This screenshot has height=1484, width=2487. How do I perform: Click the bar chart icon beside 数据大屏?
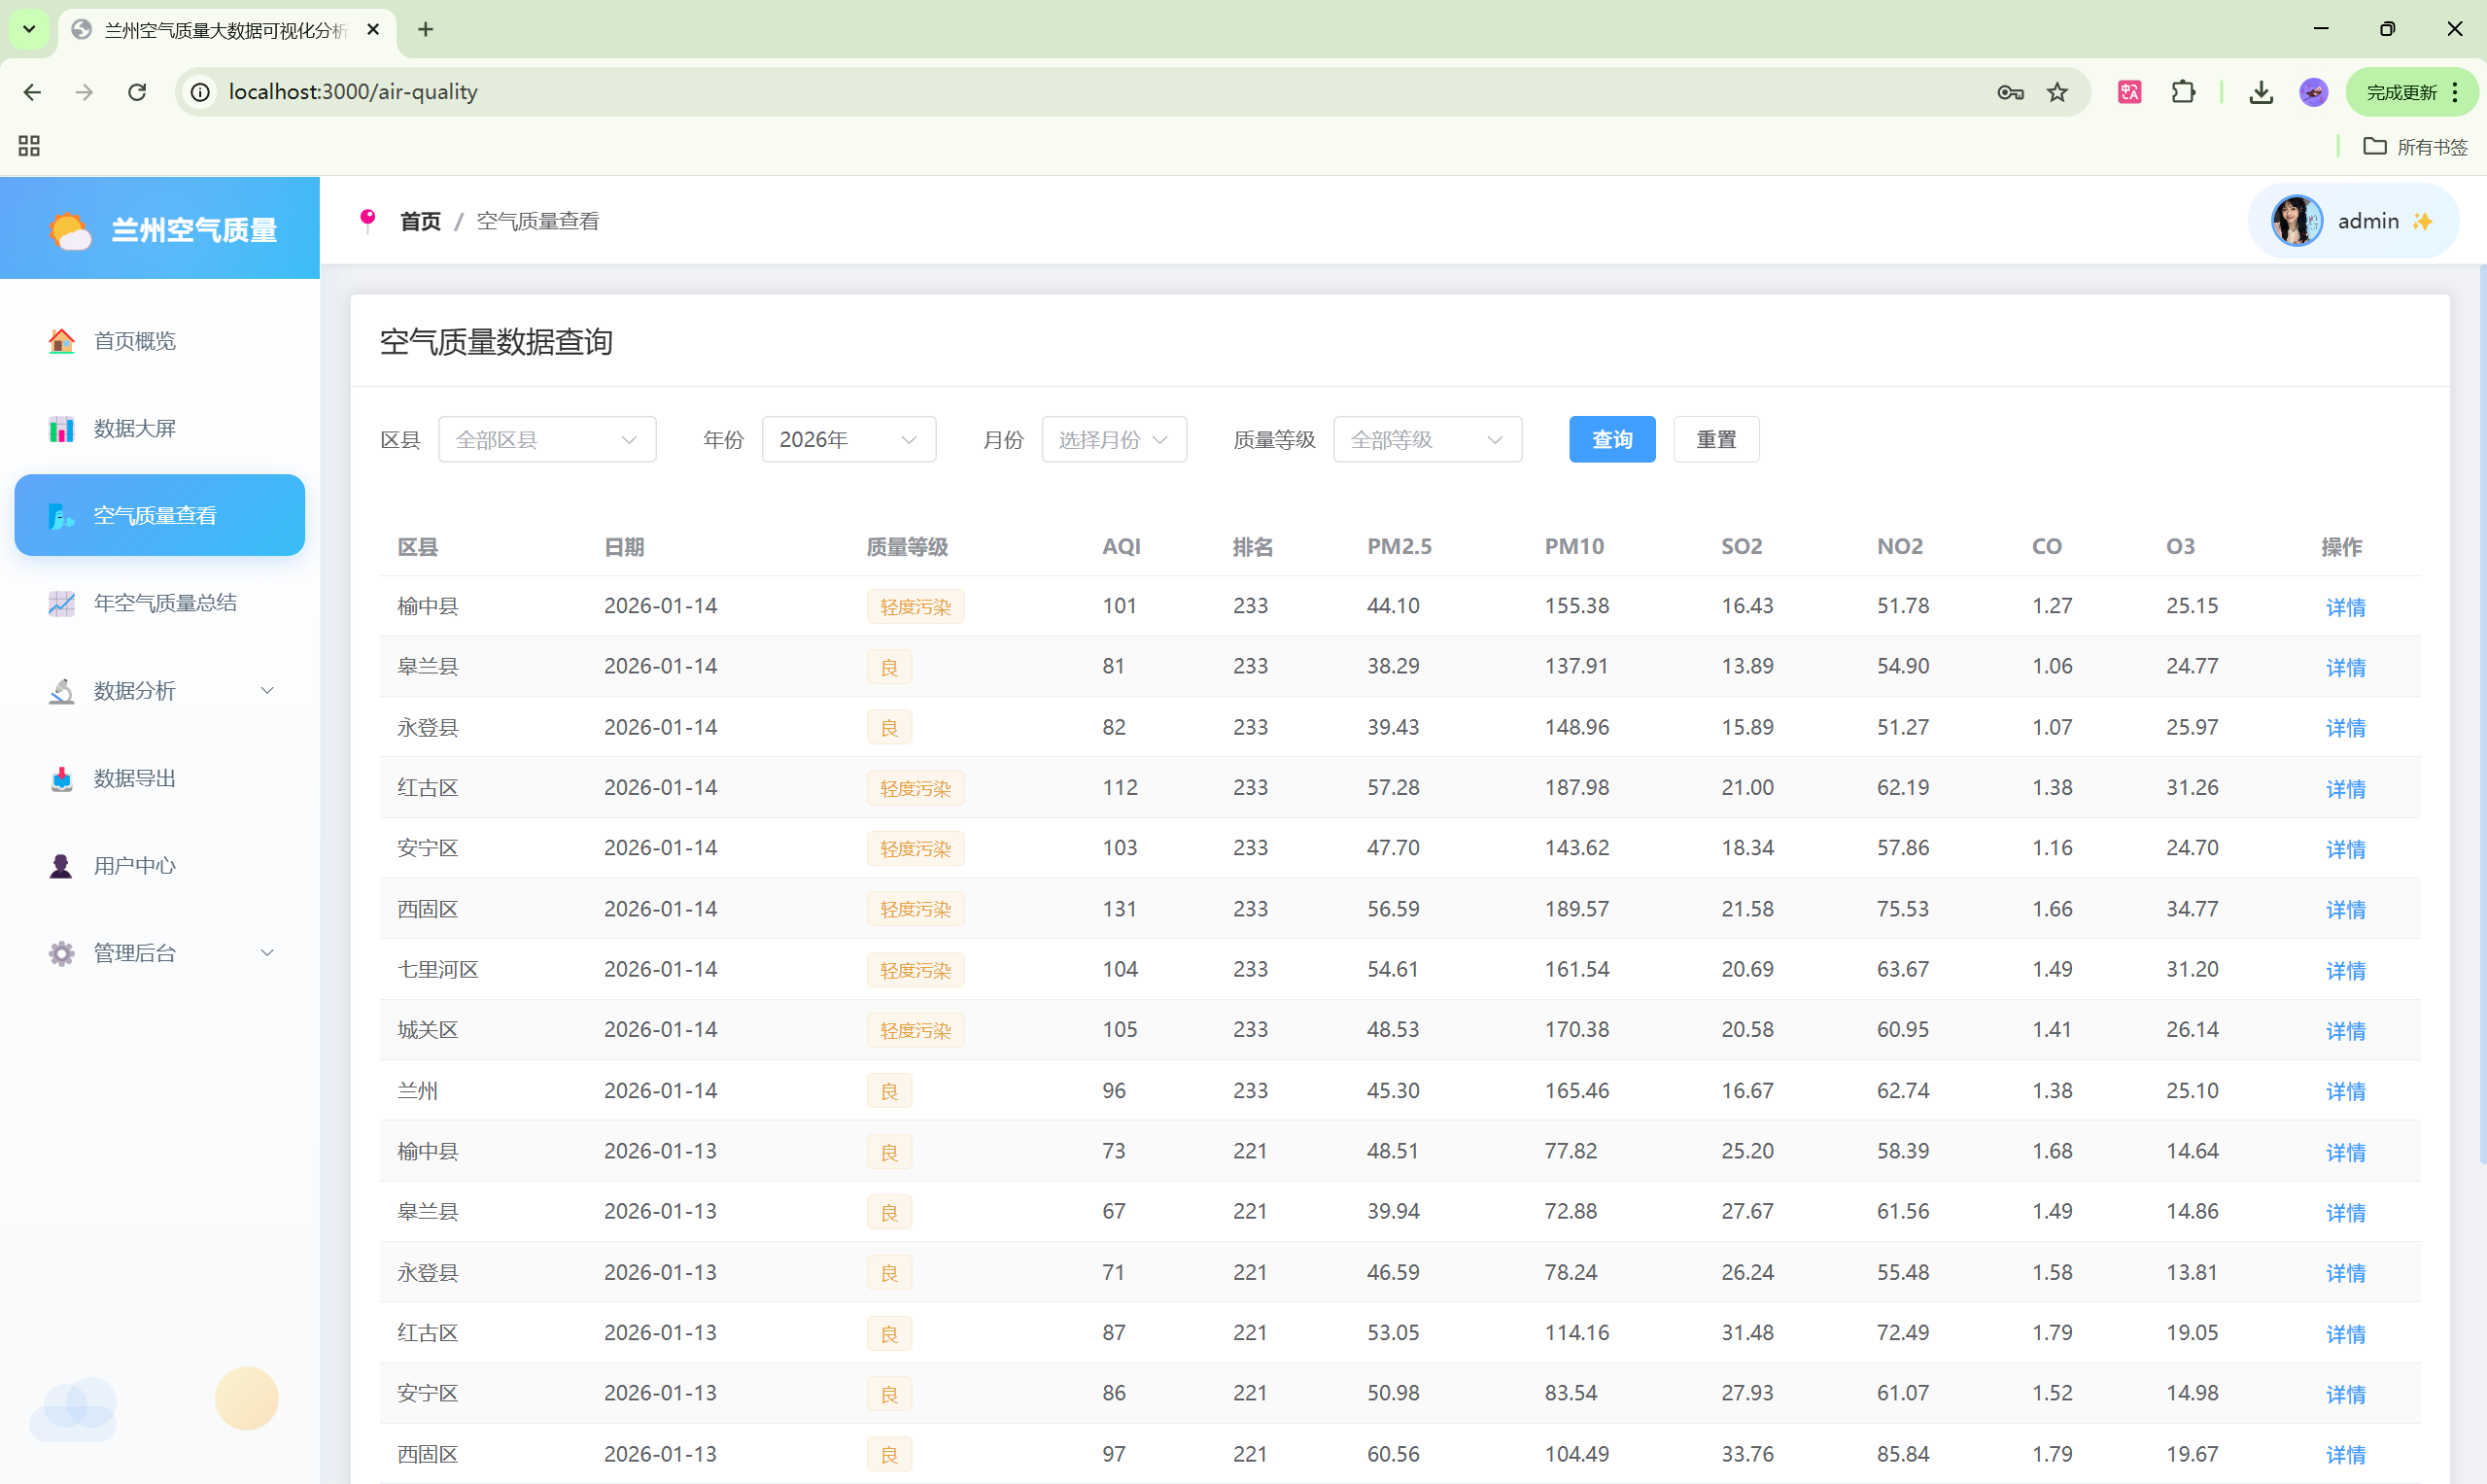click(62, 429)
